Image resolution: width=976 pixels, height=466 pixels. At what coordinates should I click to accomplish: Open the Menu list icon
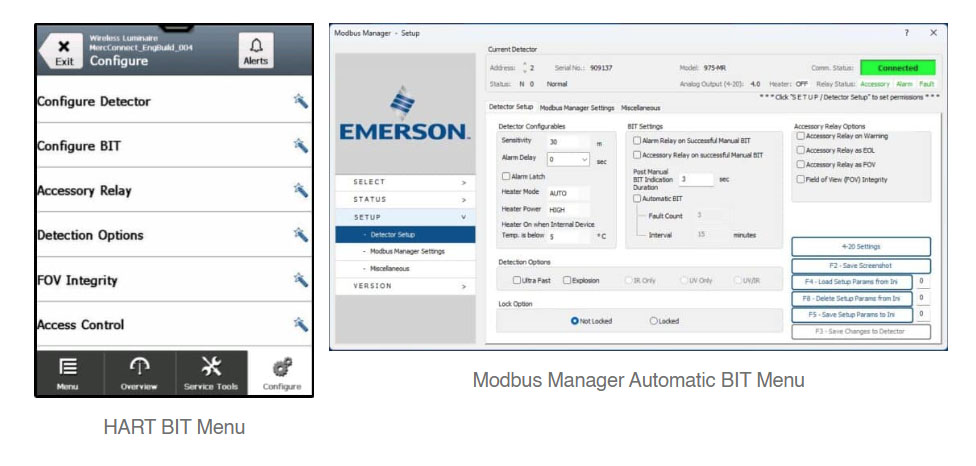pos(67,368)
